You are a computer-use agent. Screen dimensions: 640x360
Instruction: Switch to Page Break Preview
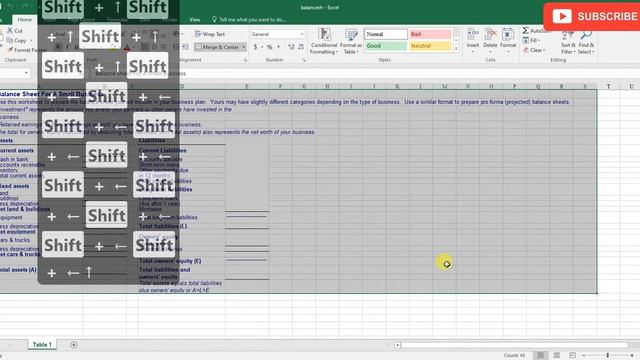click(x=572, y=356)
